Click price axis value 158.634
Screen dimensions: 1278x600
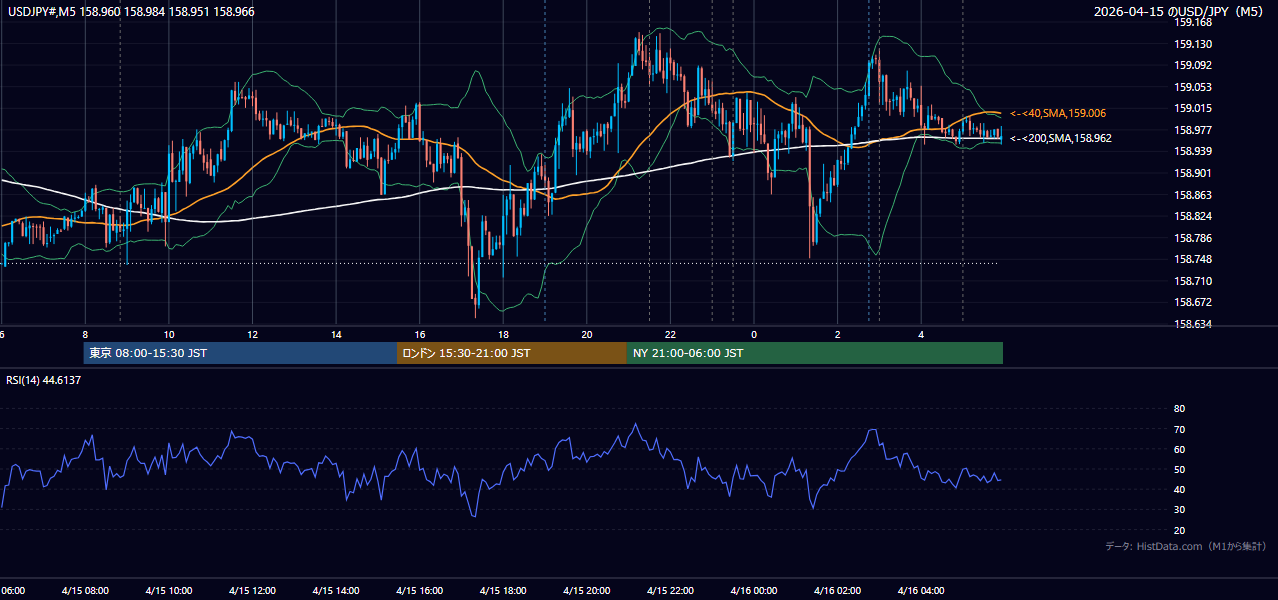click(1193, 325)
